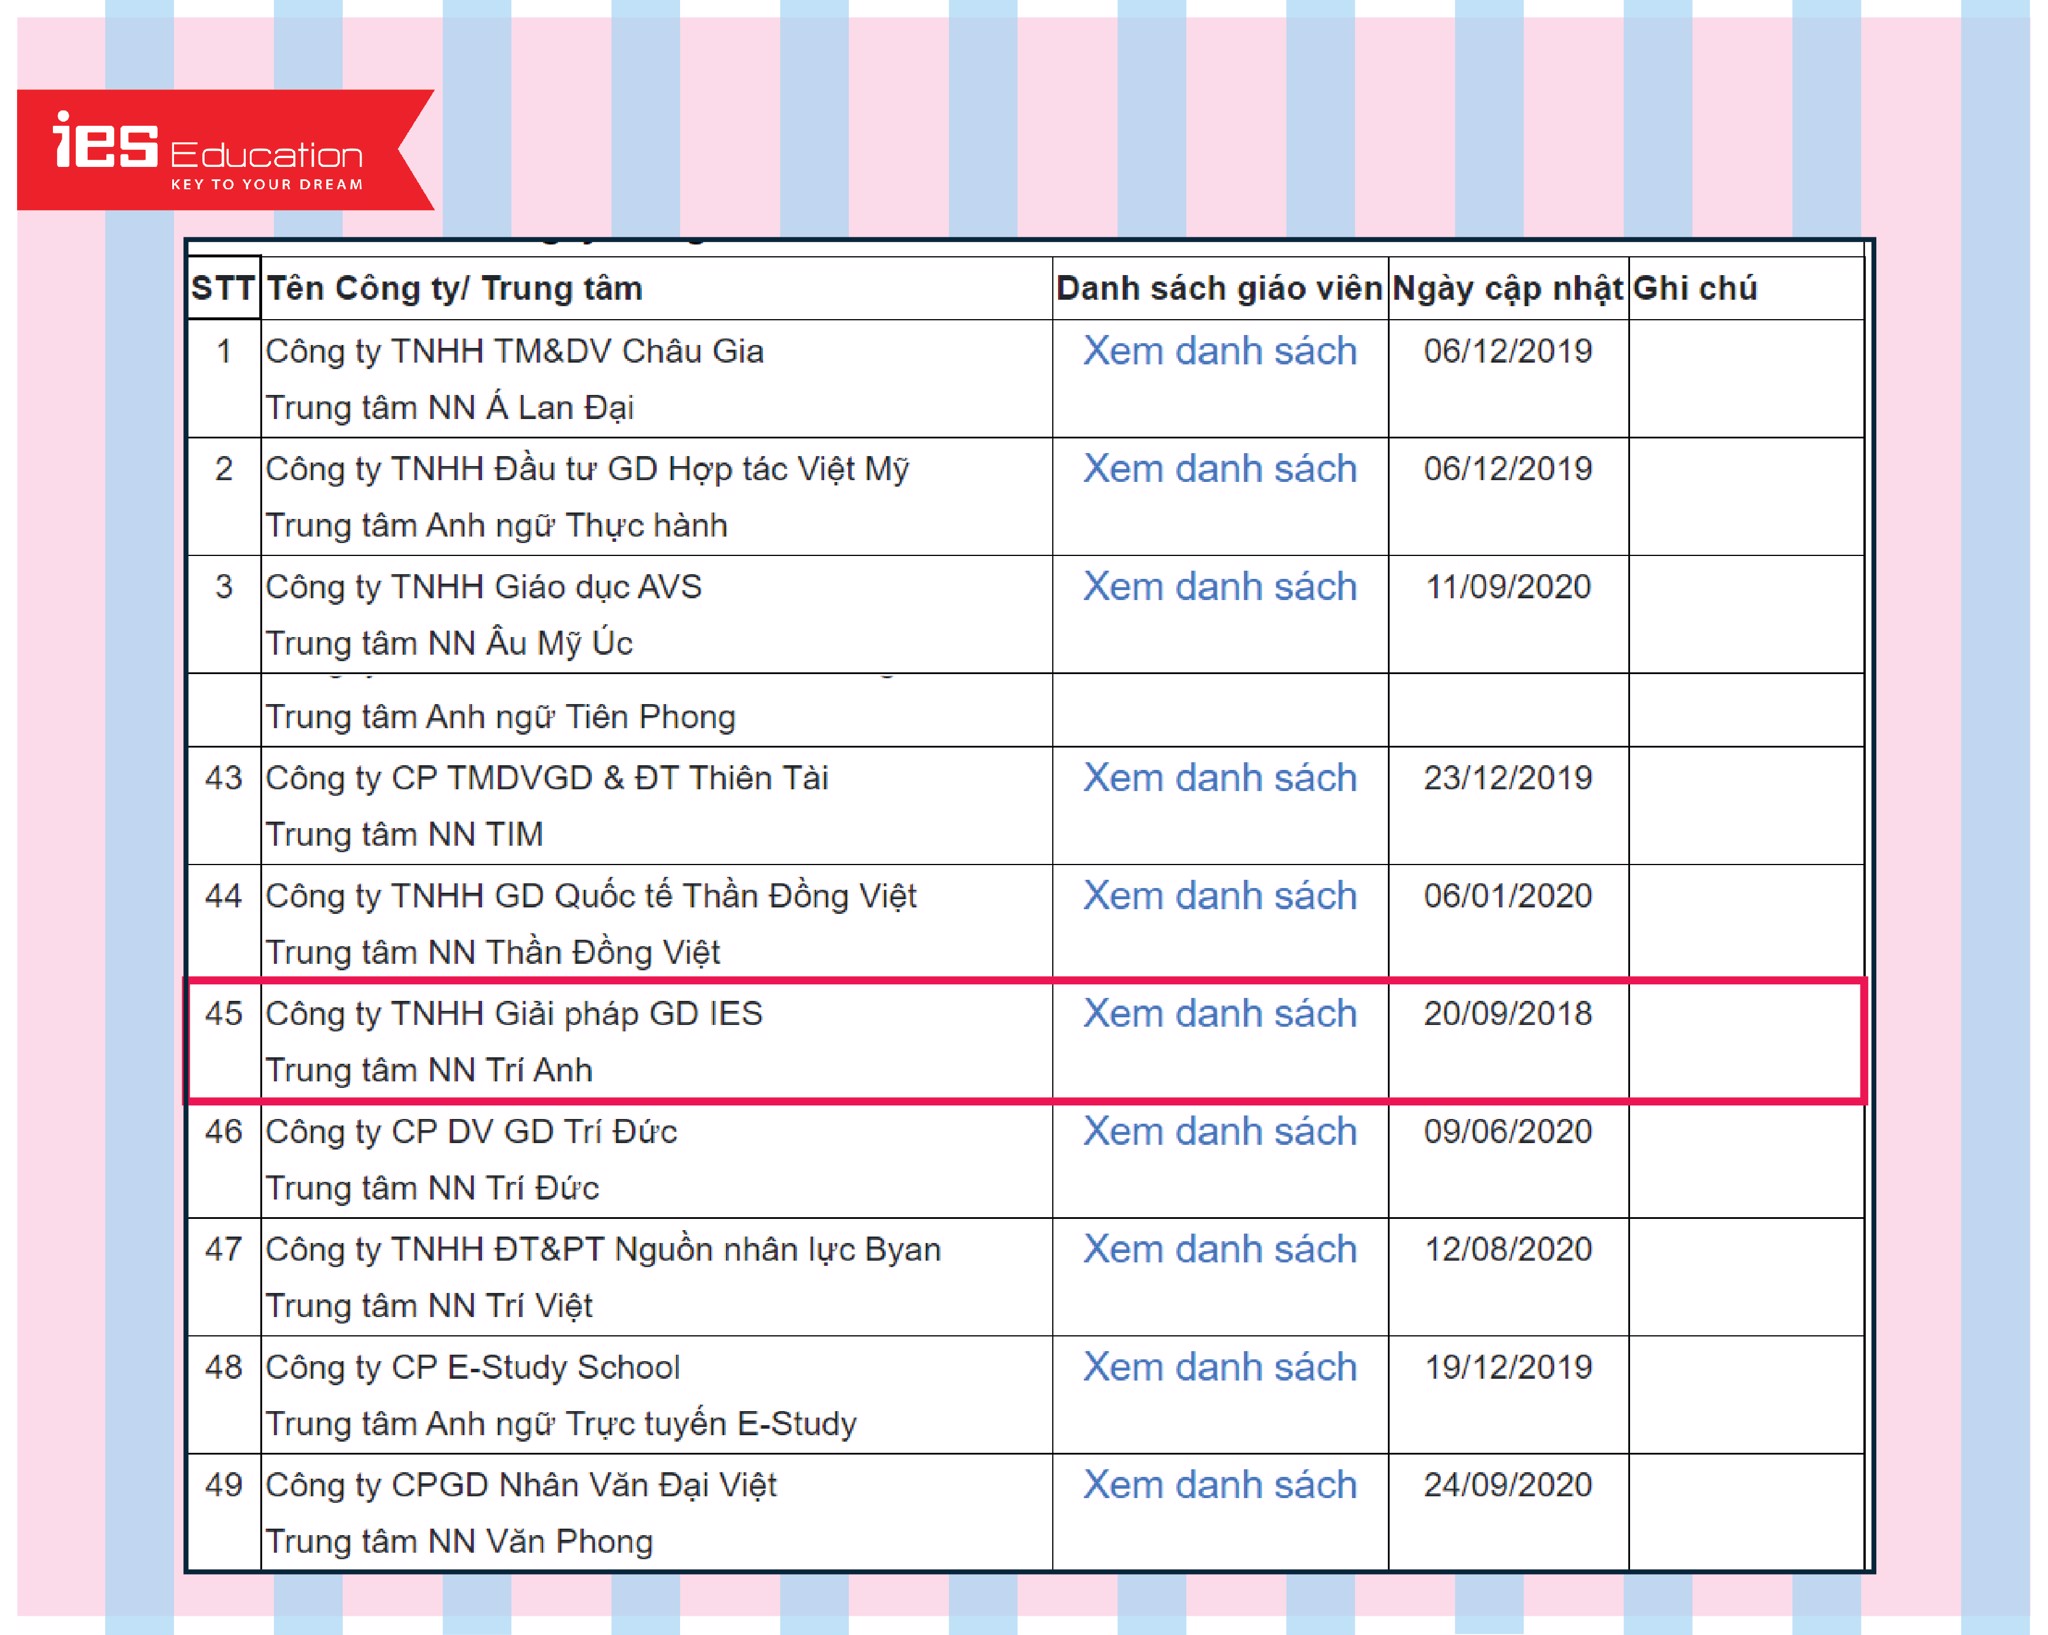Click row number 2
2048x1635 pixels.
(x=224, y=470)
